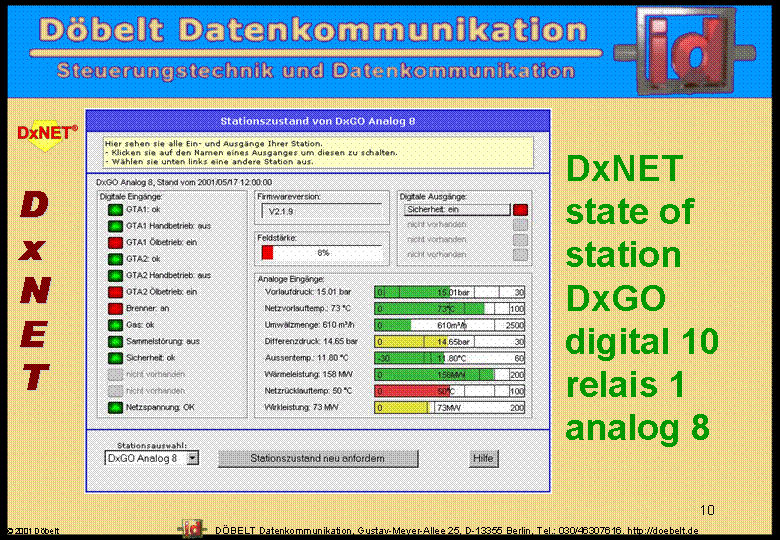
Task: Click the Stationsauswahl label
Action: pyautogui.click(x=152, y=446)
